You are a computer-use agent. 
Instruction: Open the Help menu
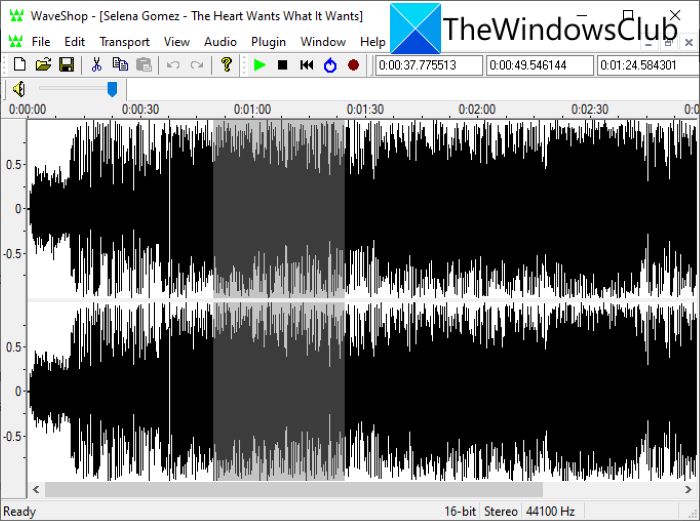pyautogui.click(x=373, y=42)
